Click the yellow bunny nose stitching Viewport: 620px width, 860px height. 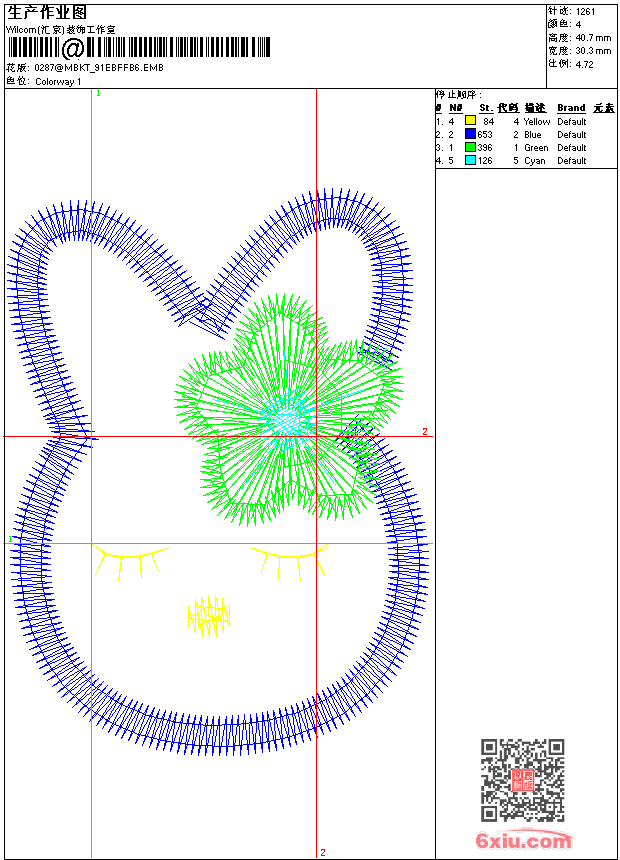point(209,616)
